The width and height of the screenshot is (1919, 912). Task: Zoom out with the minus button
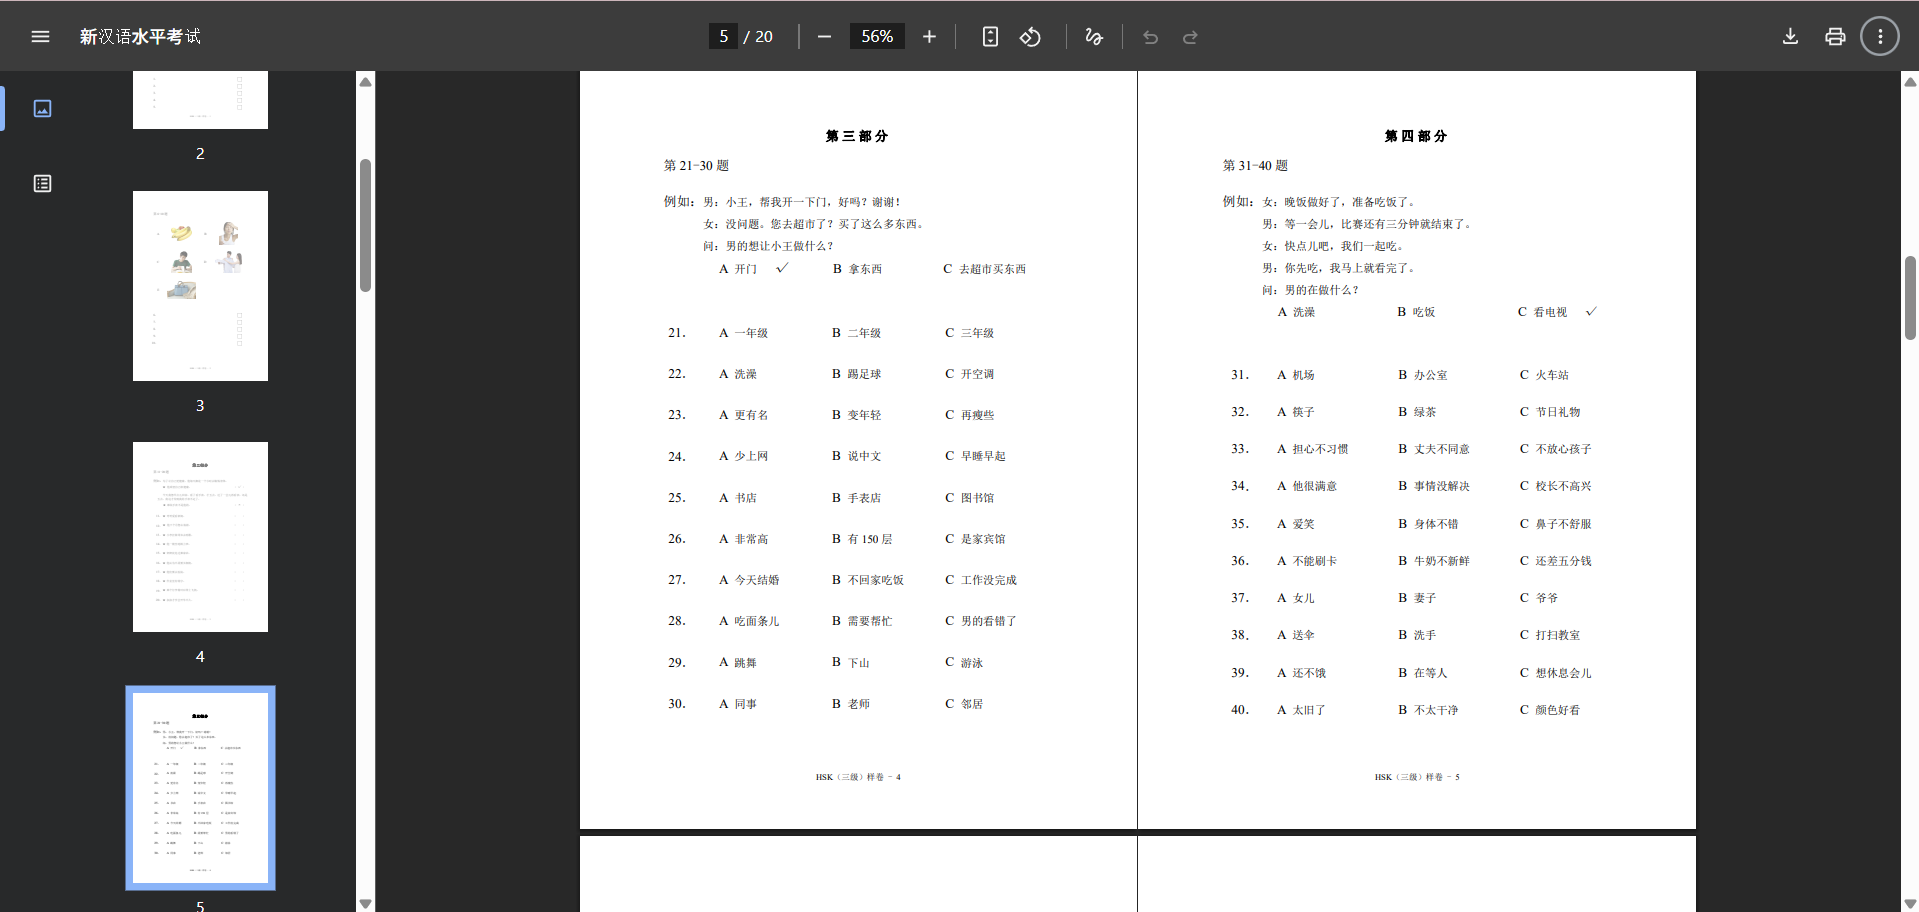824,37
